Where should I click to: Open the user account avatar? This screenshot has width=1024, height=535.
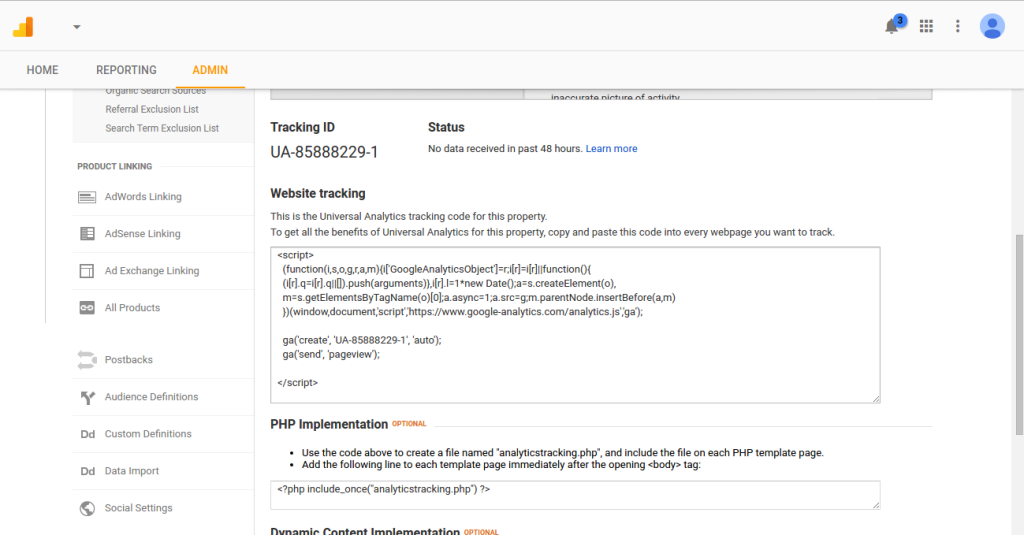click(991, 26)
